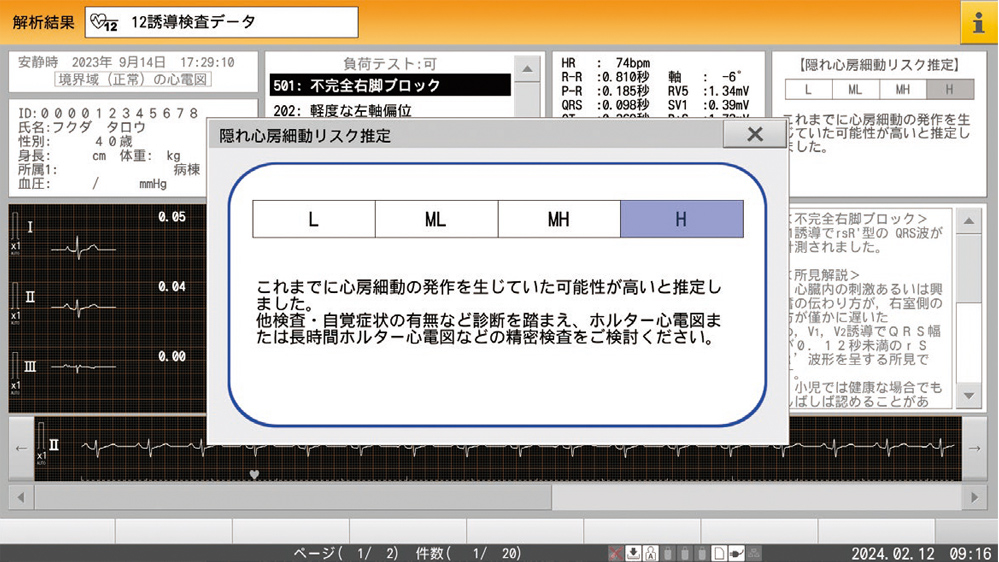Click the lead III value 0.00
This screenshot has width=999, height=562.
tap(171, 357)
